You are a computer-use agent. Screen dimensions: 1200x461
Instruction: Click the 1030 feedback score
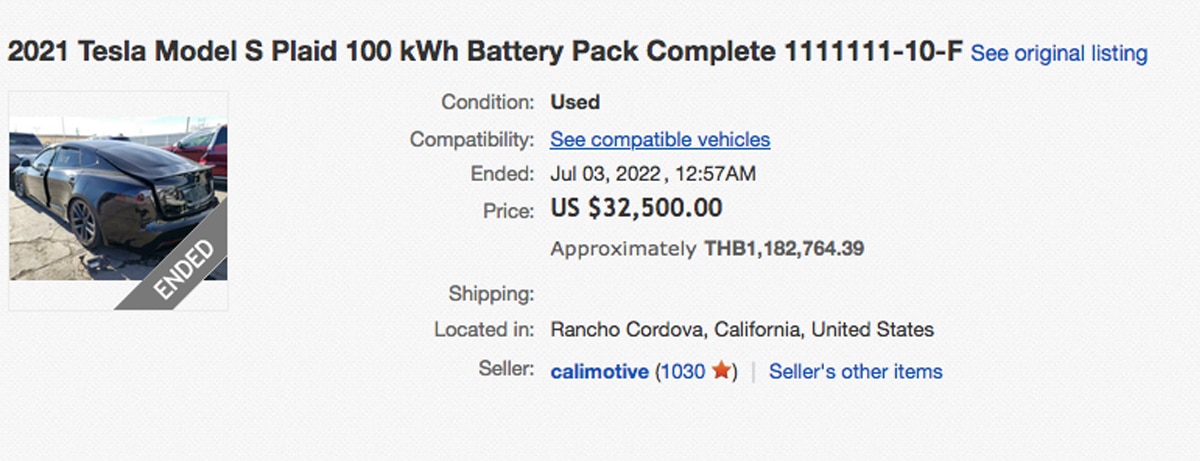pyautogui.click(x=683, y=372)
